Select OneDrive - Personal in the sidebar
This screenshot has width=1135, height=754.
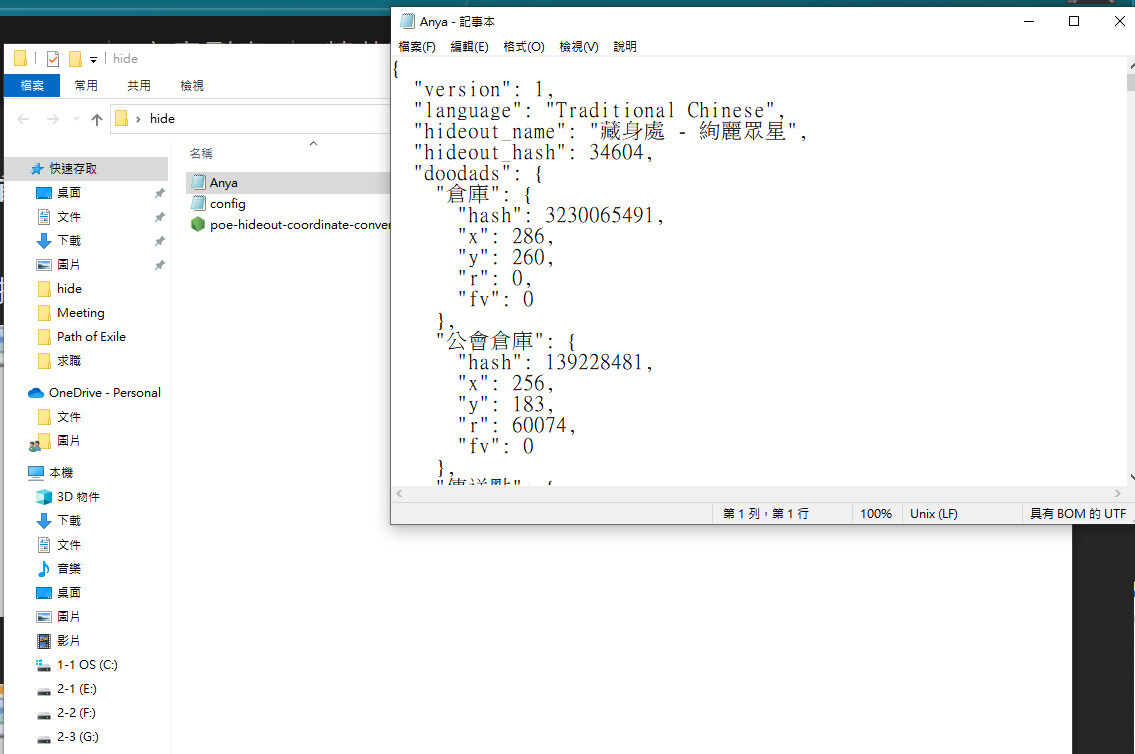click(x=104, y=392)
